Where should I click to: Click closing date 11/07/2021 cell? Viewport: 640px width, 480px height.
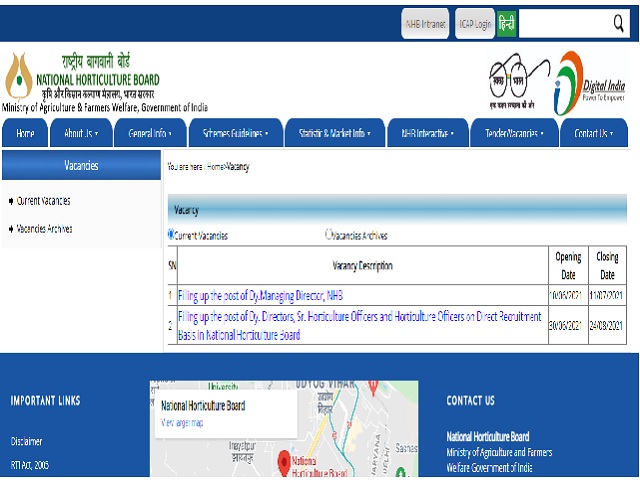(x=607, y=295)
